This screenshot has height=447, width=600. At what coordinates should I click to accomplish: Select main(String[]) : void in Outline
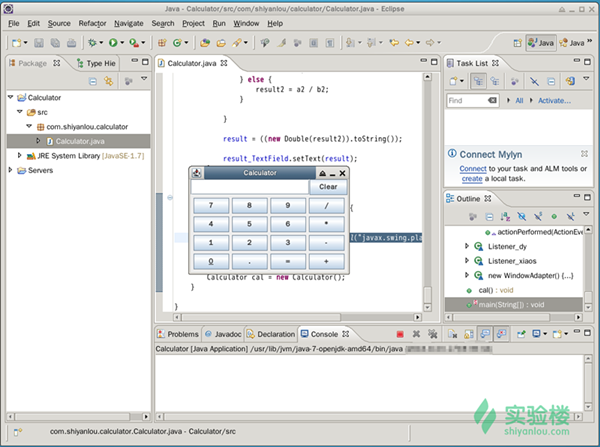(511, 305)
